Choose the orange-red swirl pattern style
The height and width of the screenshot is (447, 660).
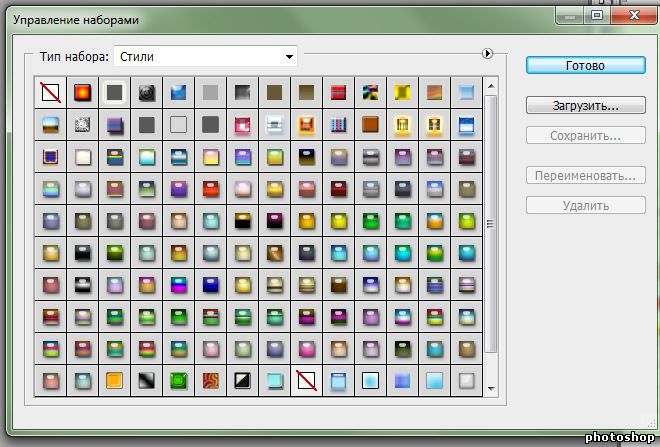211,381
